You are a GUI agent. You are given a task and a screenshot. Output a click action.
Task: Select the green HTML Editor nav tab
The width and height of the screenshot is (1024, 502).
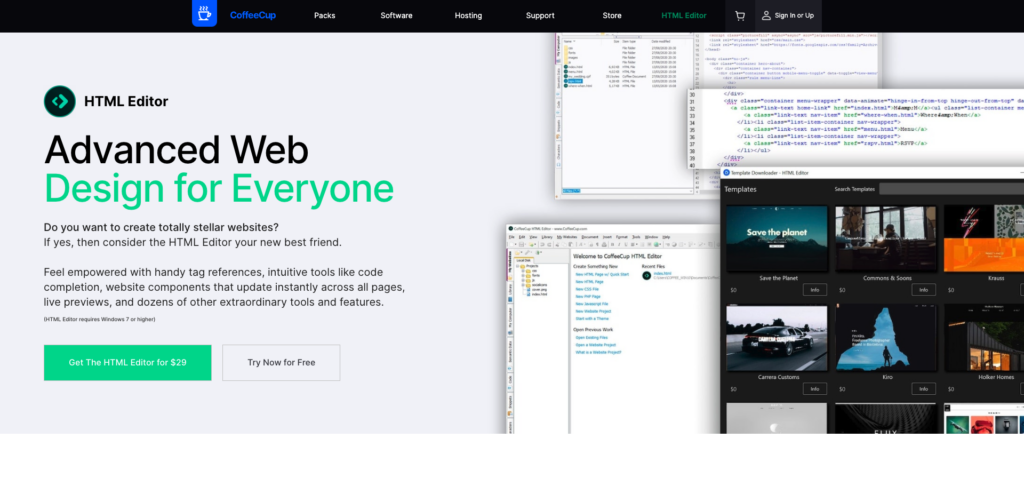click(x=684, y=16)
